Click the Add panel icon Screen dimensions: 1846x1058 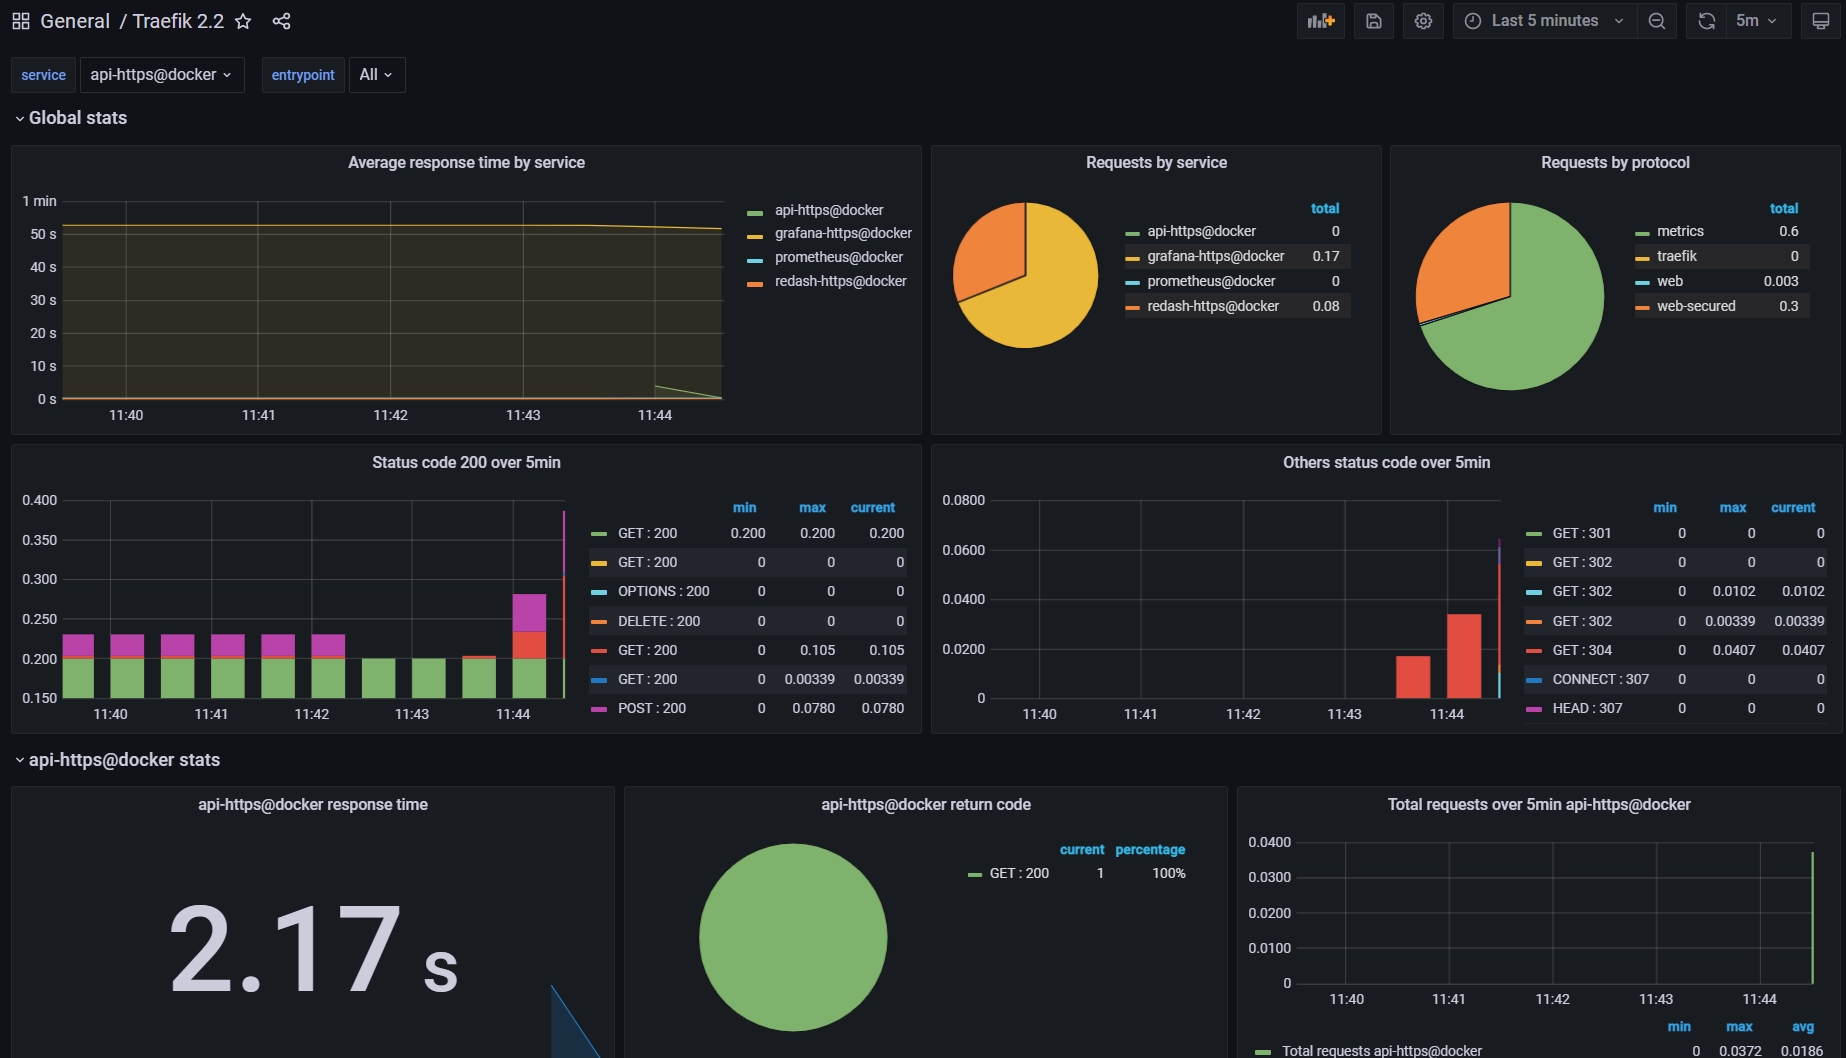[1321, 21]
